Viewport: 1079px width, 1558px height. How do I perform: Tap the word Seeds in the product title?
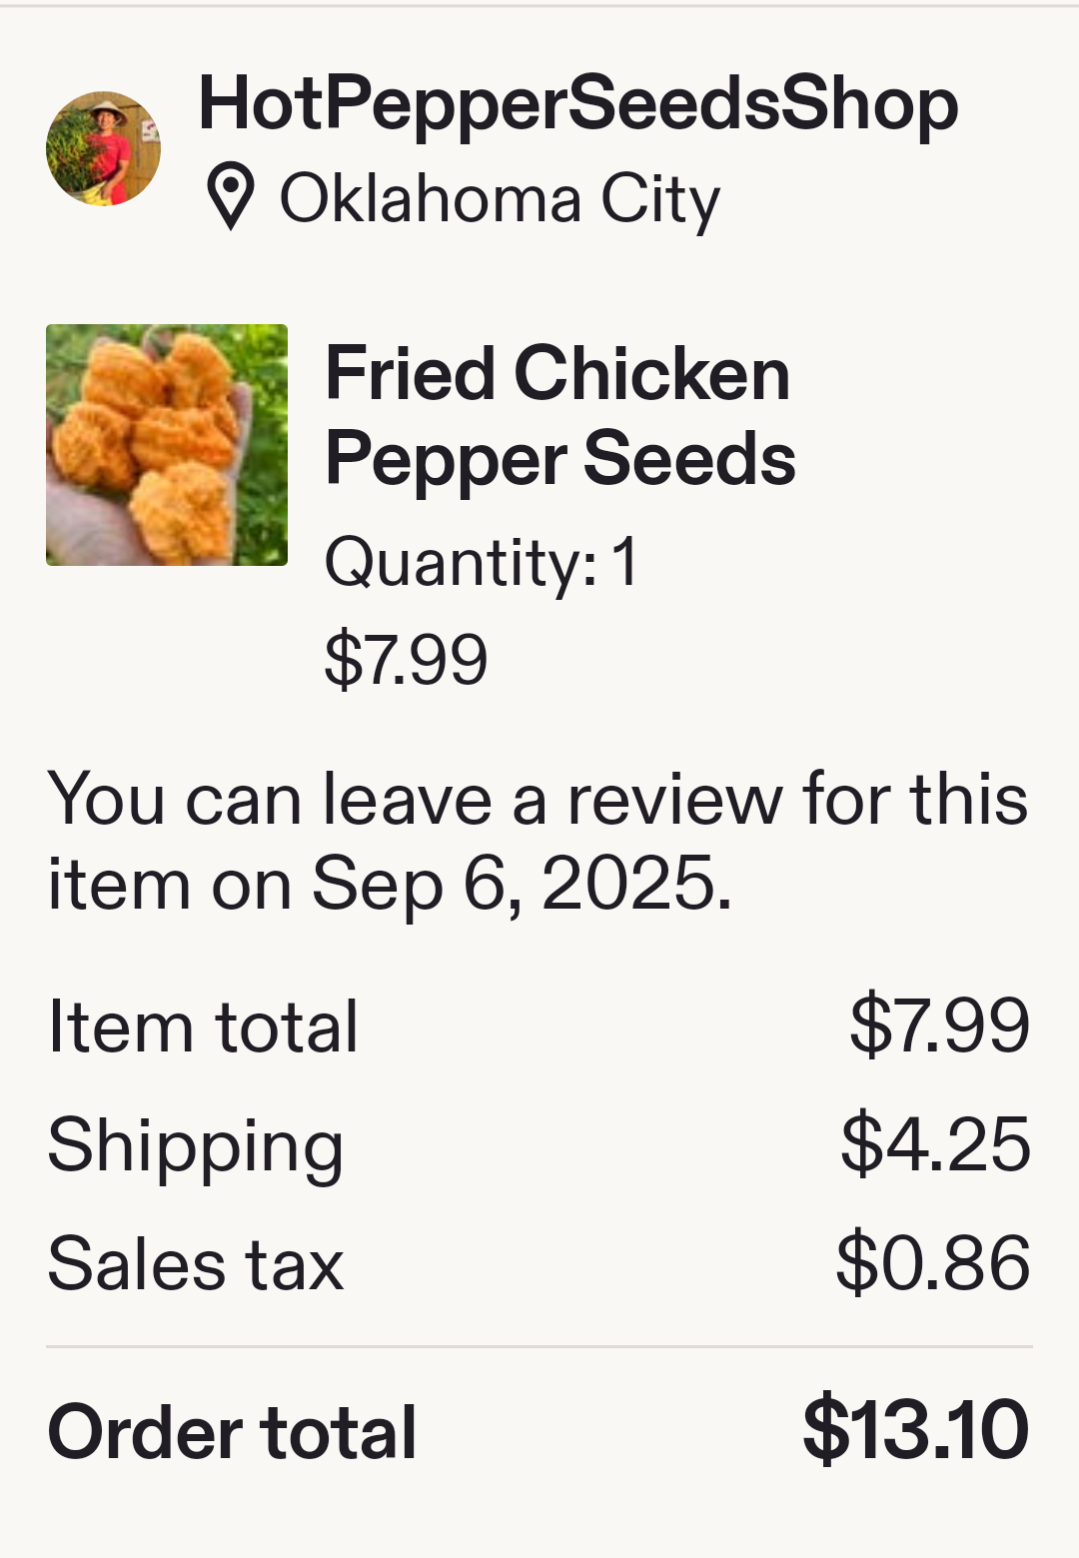(x=690, y=460)
